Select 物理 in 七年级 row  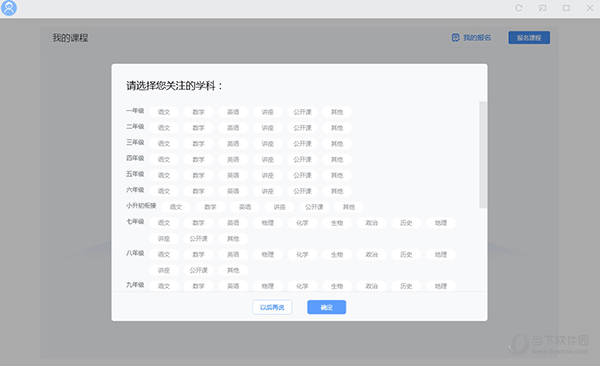pos(267,223)
